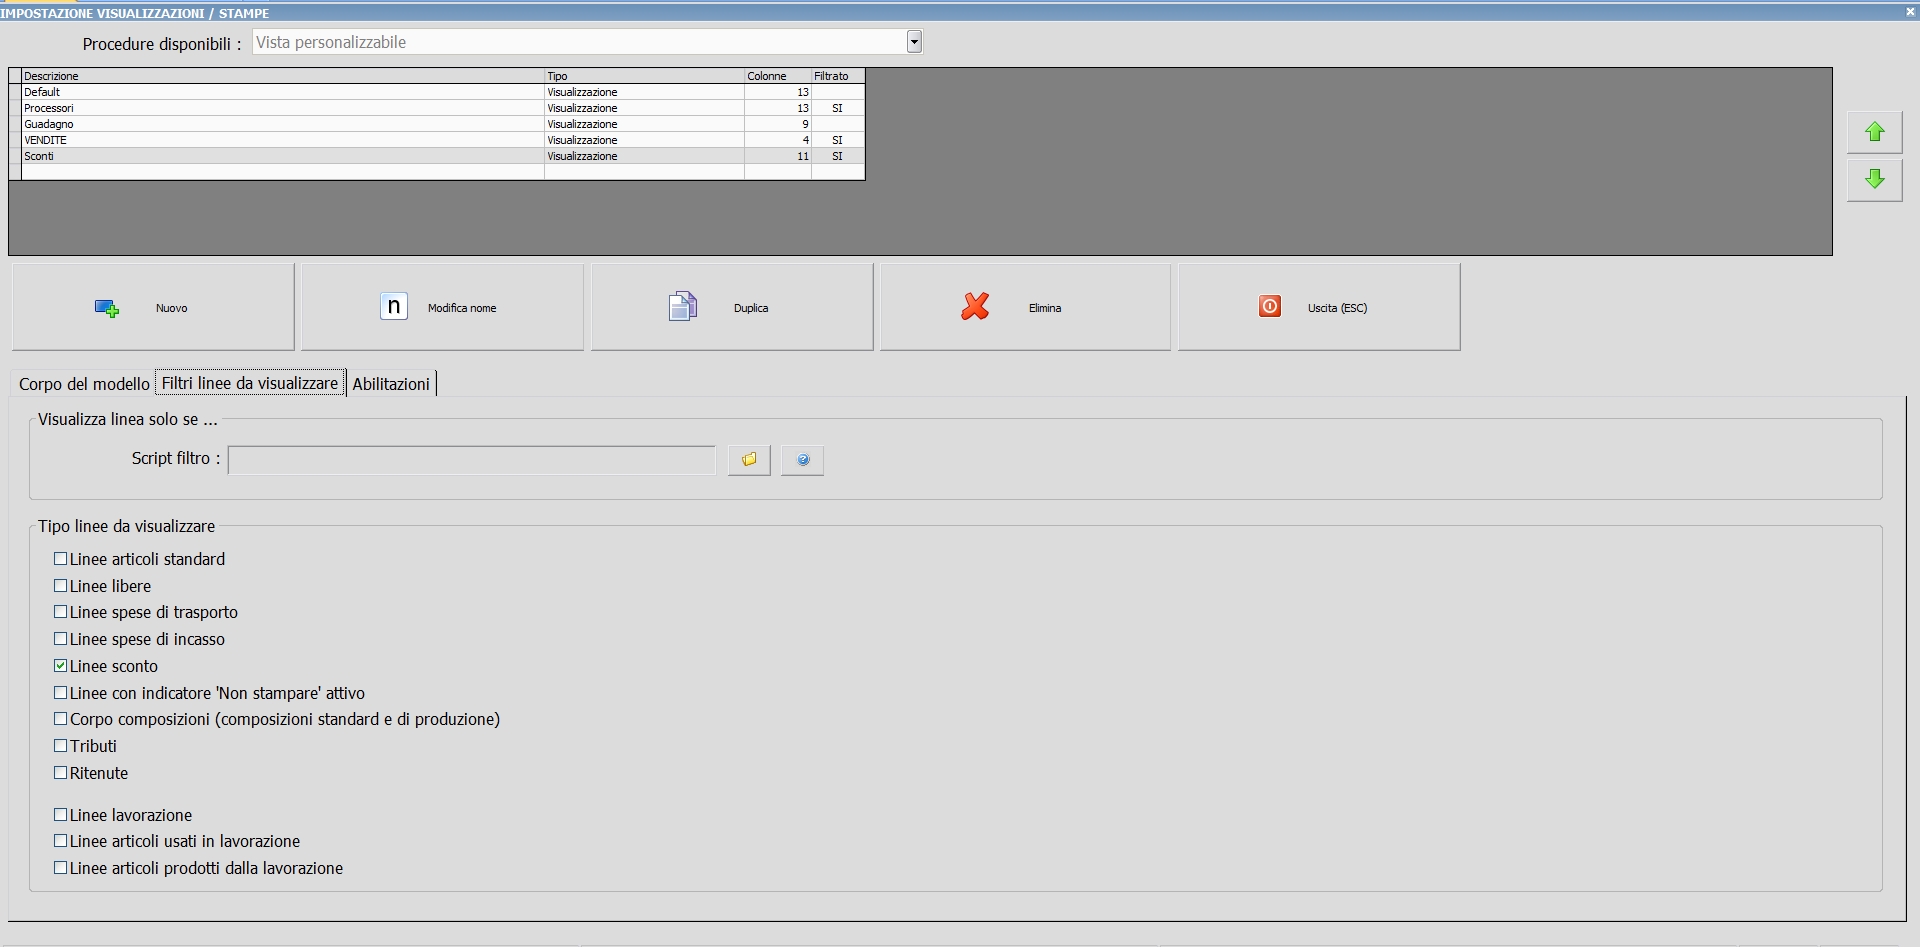Click the Colonne column header
Image resolution: width=1920 pixels, height=947 pixels.
pos(777,76)
